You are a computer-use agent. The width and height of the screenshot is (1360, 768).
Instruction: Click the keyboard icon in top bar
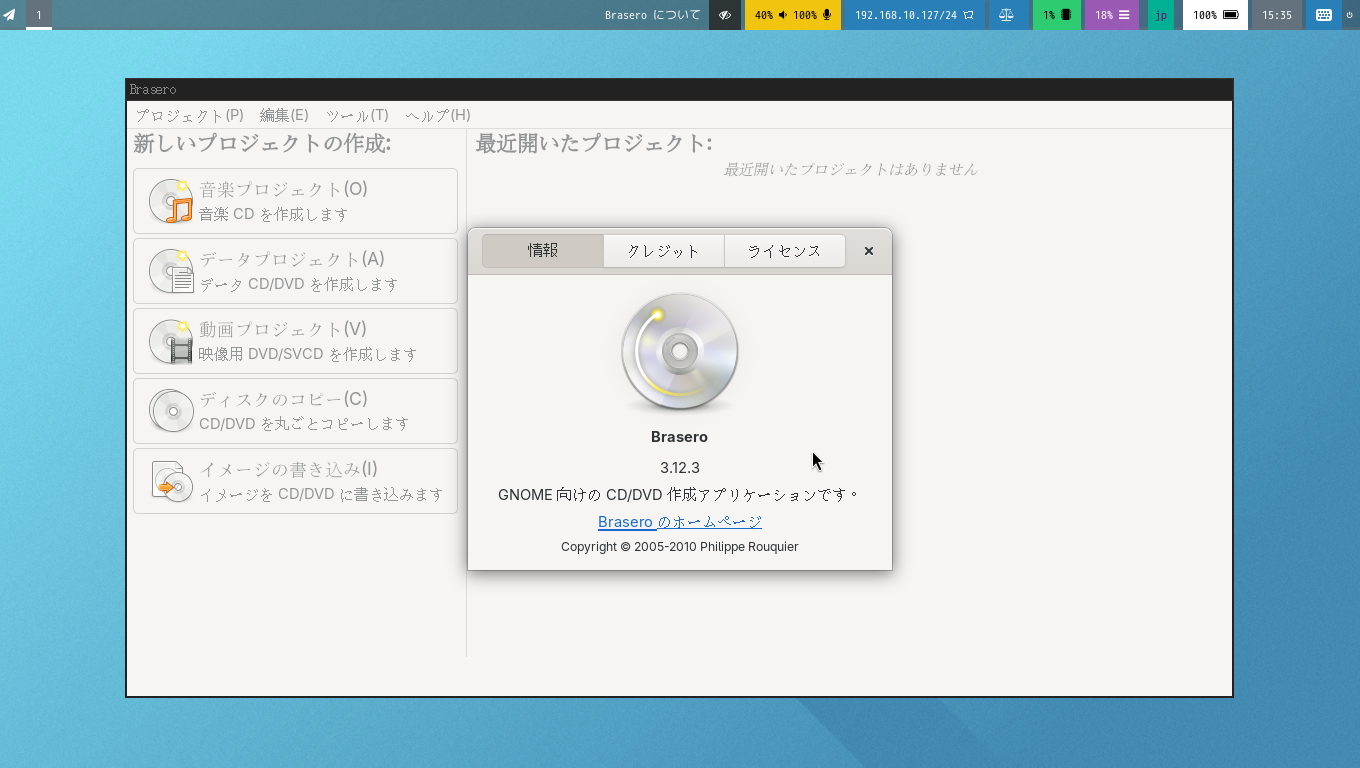coord(1324,15)
